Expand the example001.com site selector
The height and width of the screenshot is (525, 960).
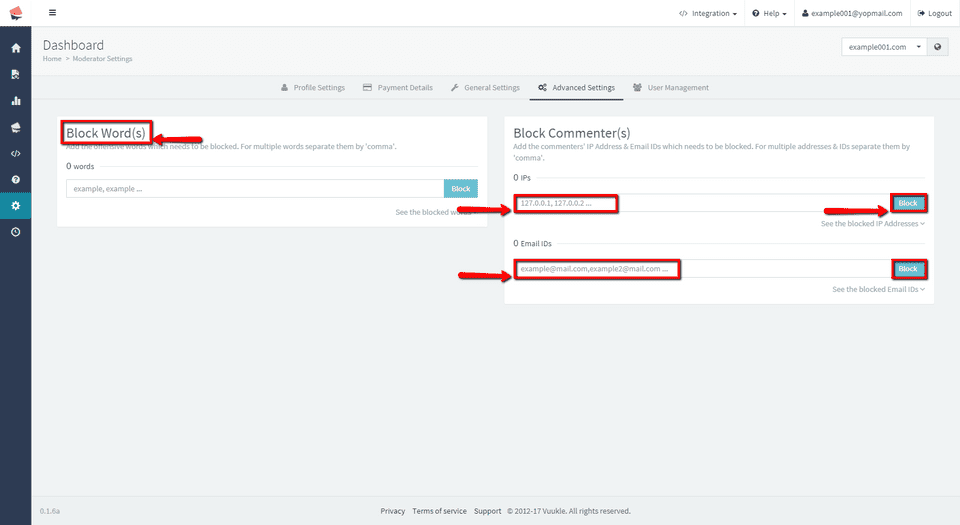[884, 47]
